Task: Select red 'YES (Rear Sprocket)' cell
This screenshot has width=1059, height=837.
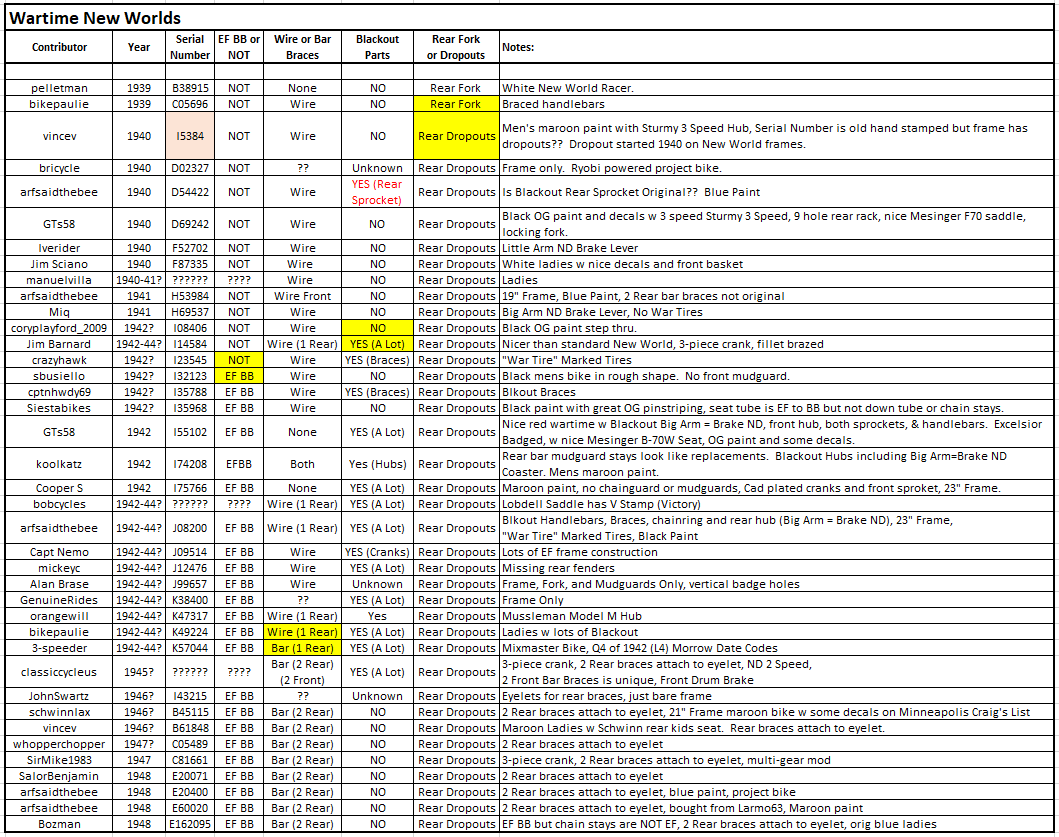Action: (x=378, y=192)
